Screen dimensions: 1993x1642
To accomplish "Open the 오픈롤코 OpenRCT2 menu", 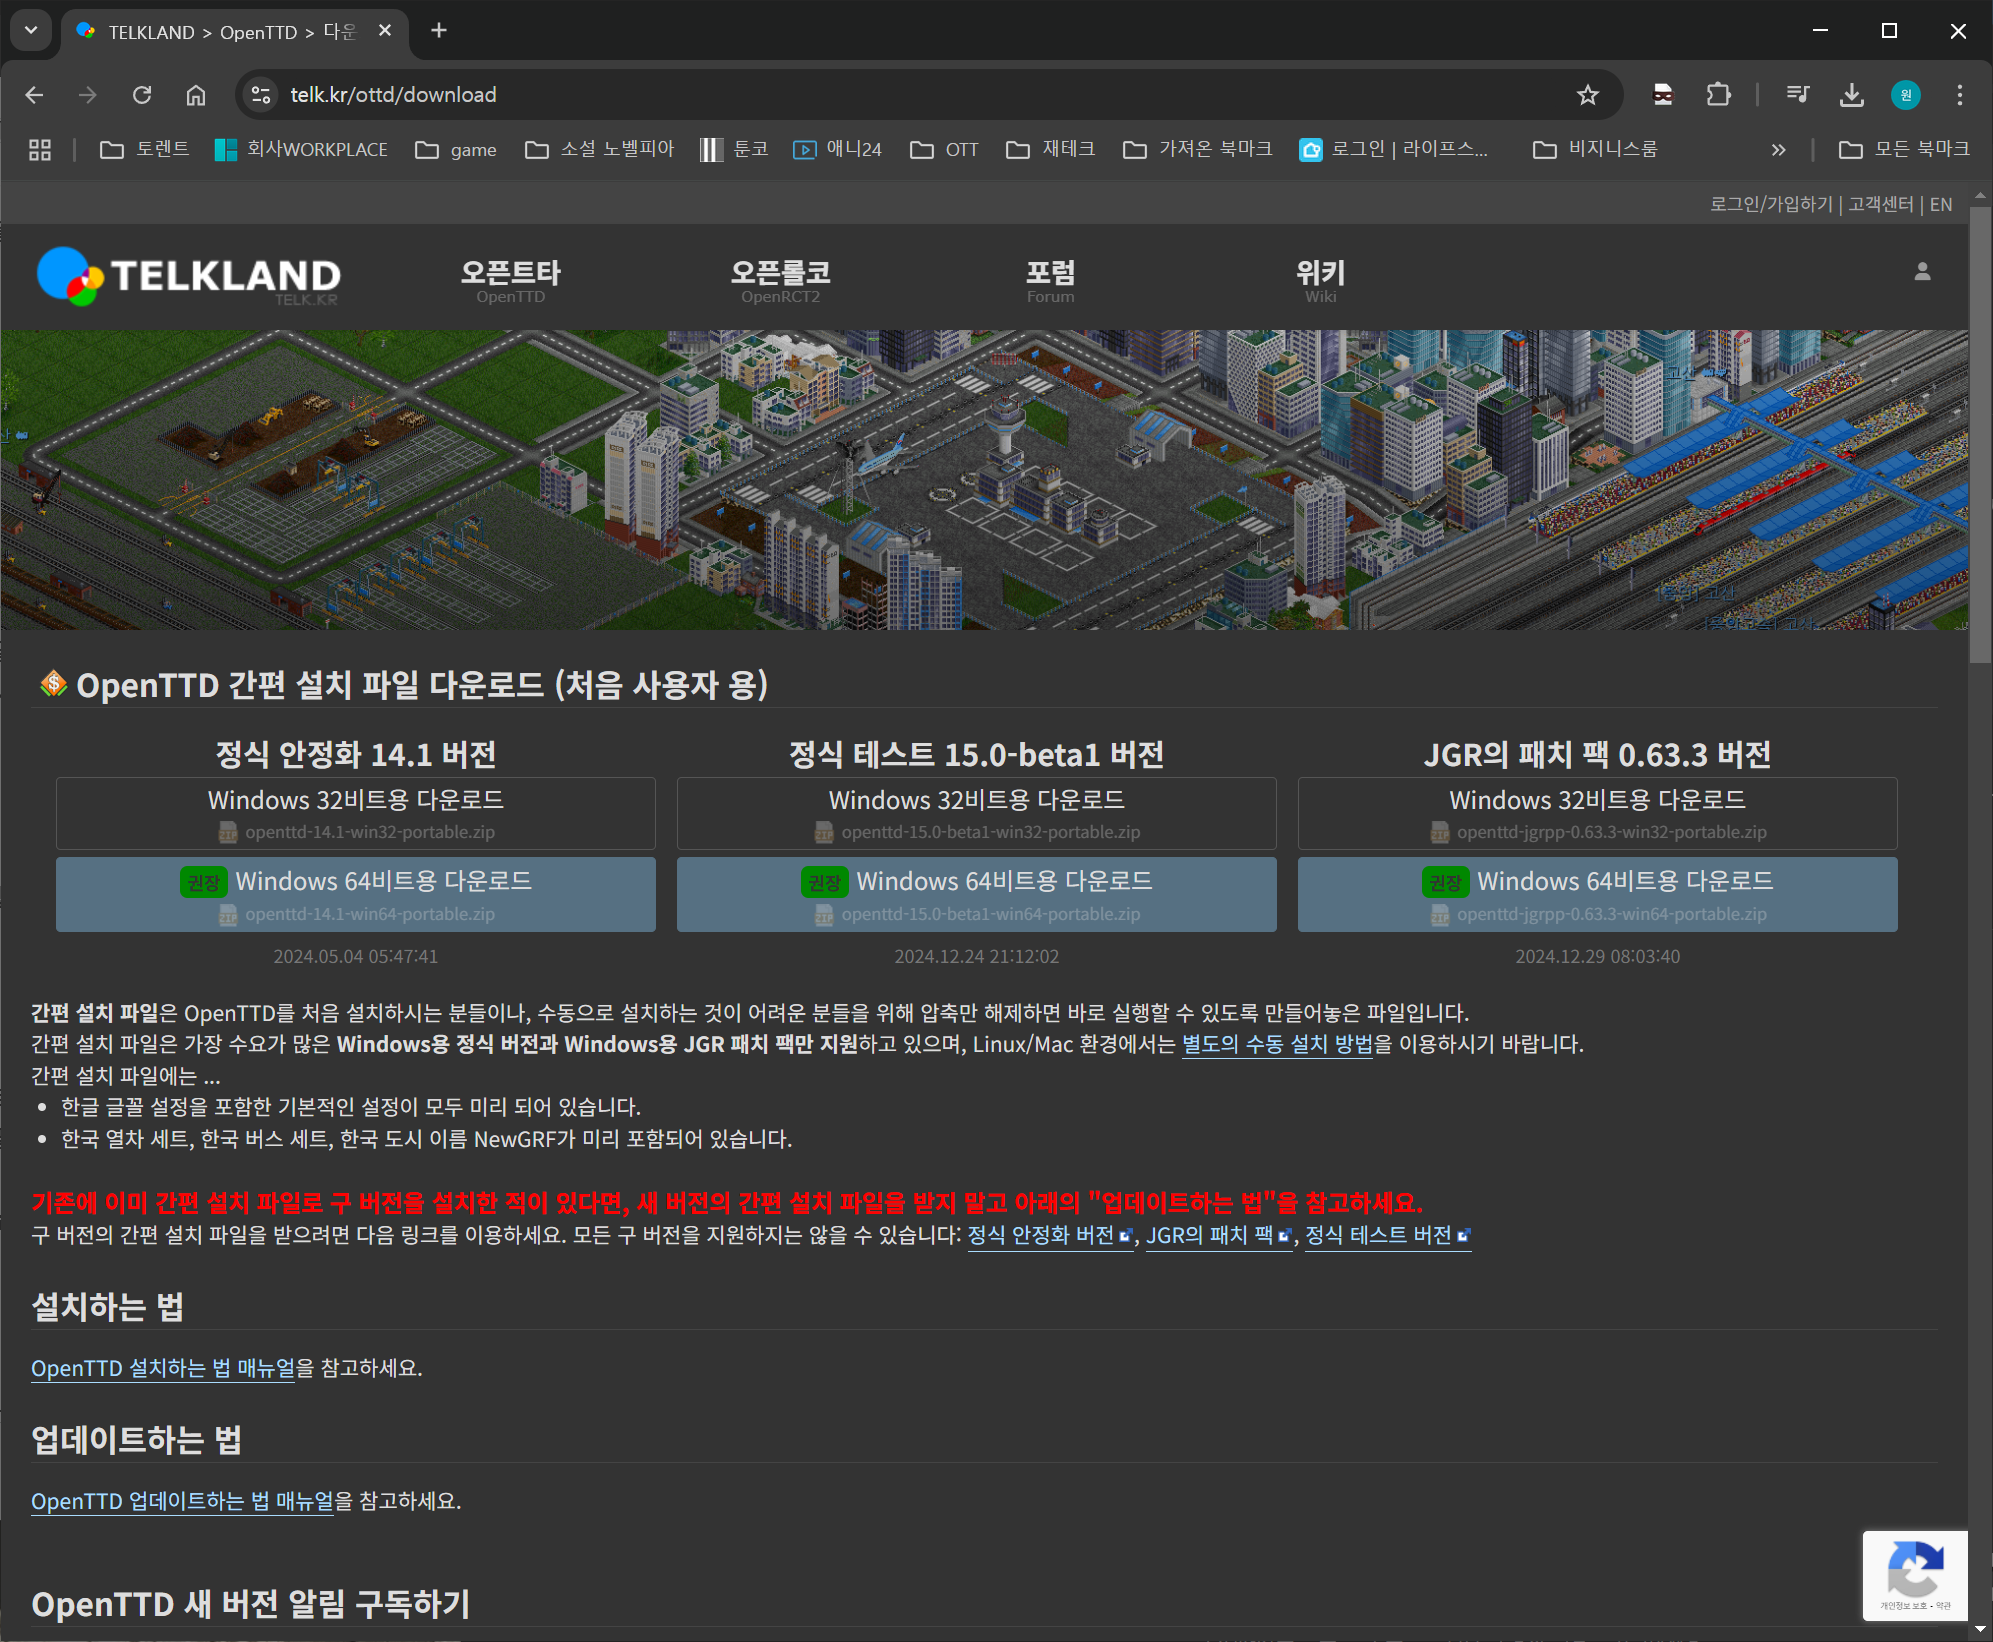I will (781, 280).
